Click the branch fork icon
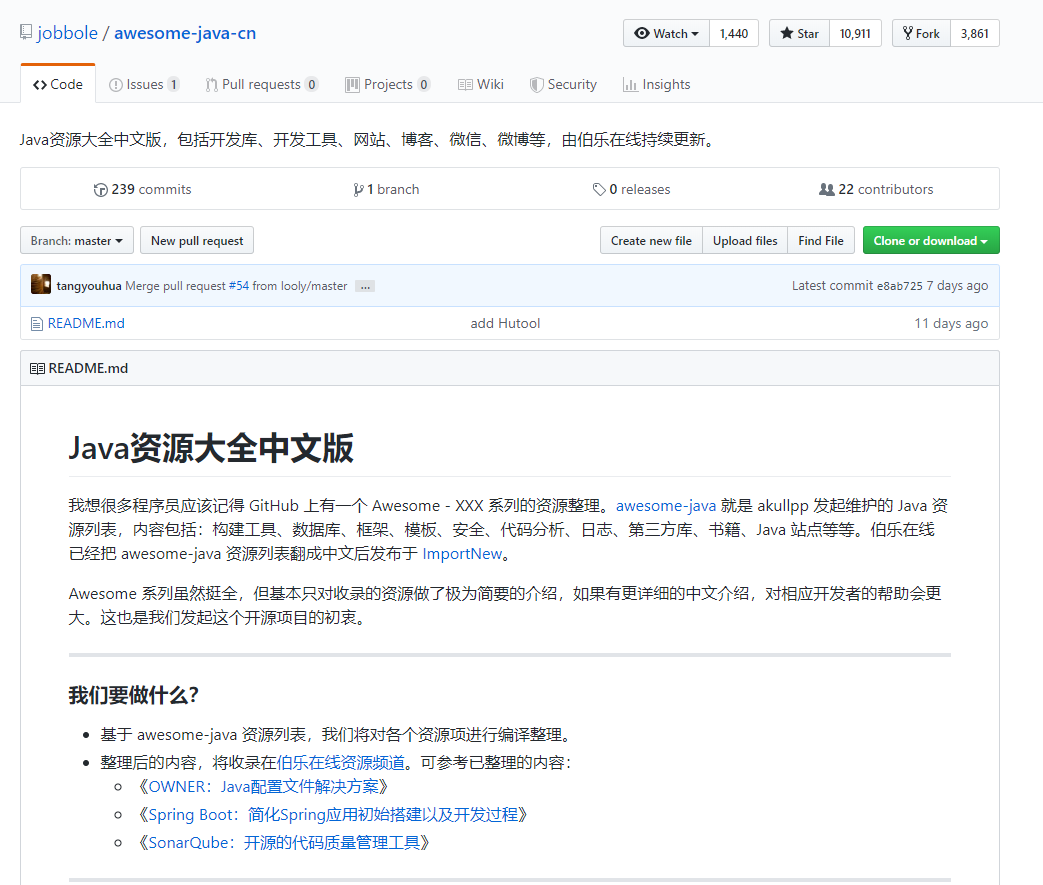The image size is (1043, 885). [359, 190]
